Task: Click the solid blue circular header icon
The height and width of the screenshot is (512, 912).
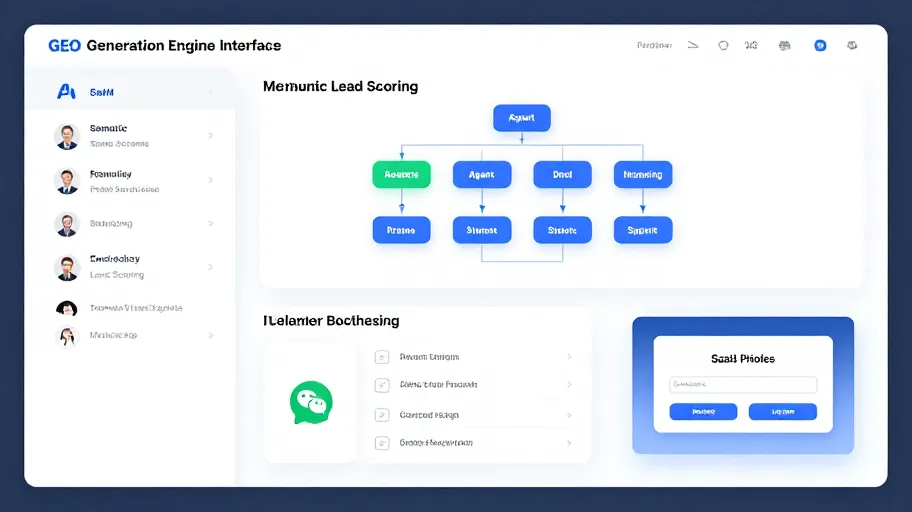Action: click(x=820, y=45)
